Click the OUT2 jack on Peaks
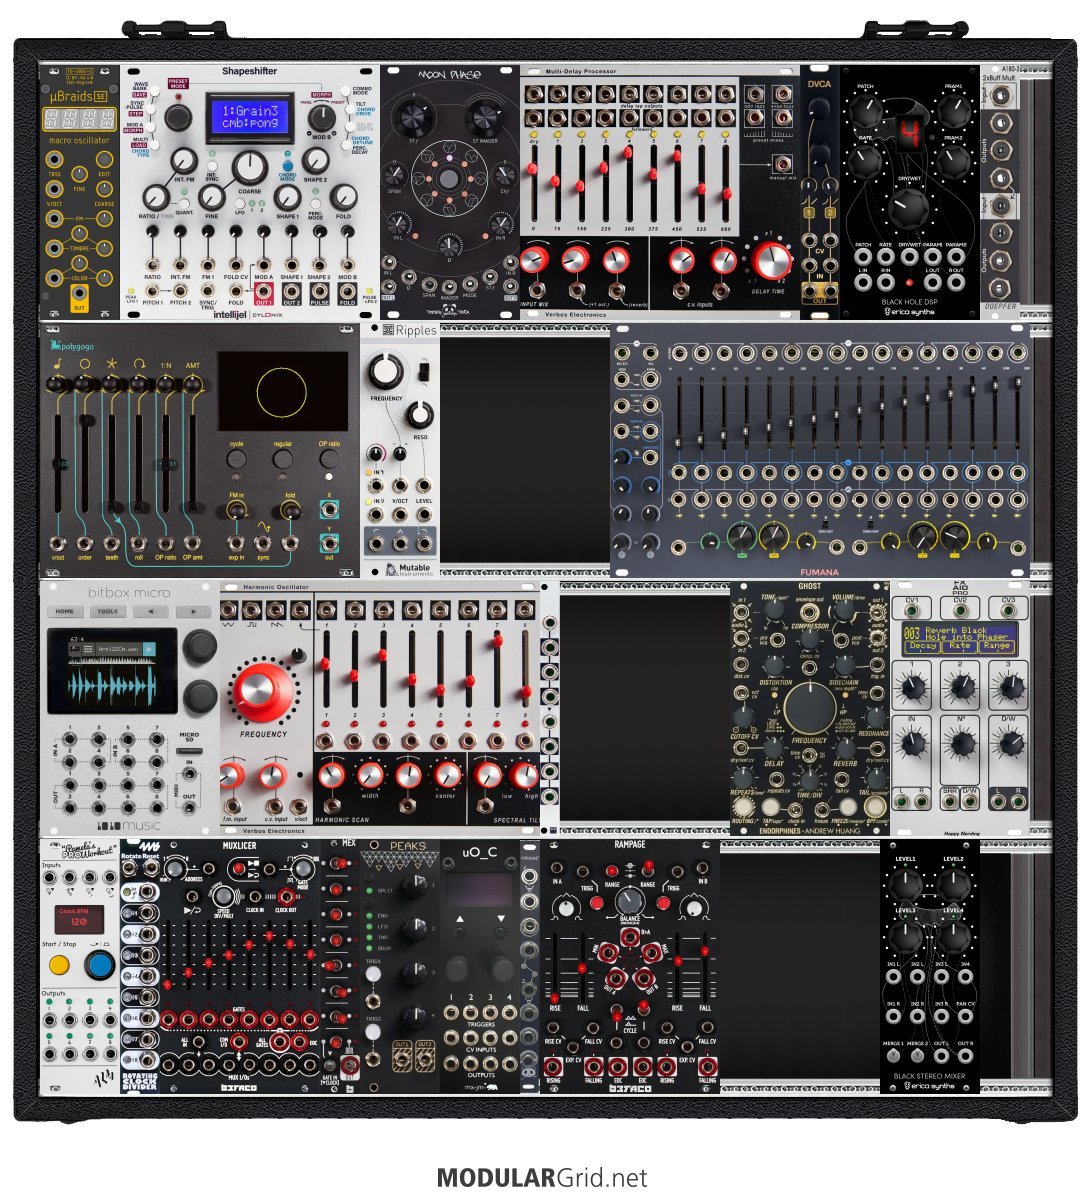 point(424,1058)
